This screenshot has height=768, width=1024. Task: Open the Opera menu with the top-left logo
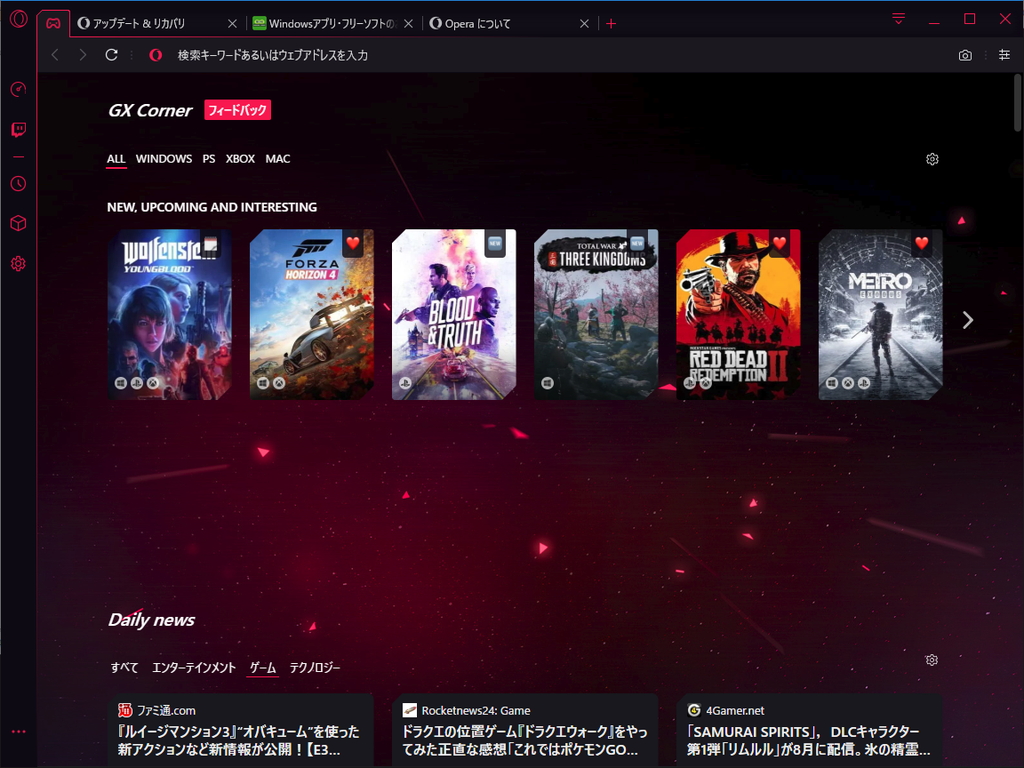pyautogui.click(x=18, y=18)
